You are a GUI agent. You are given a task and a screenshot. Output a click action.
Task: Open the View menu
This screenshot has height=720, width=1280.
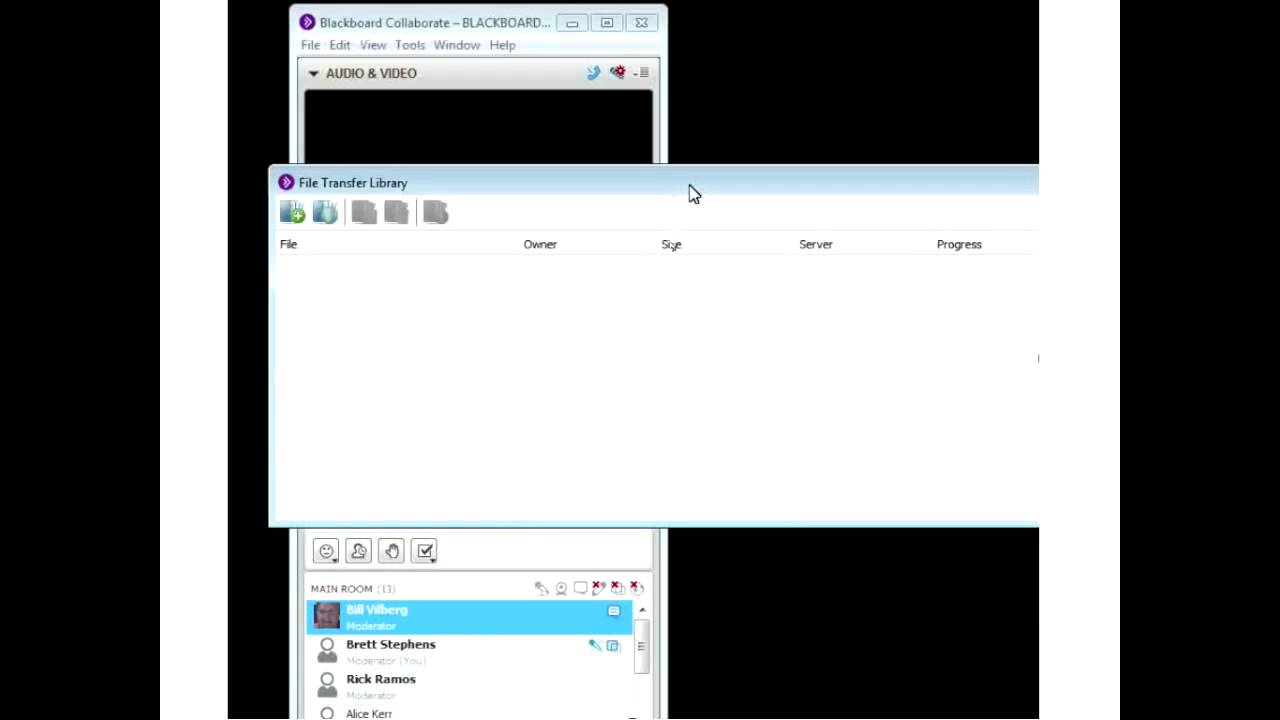point(373,45)
